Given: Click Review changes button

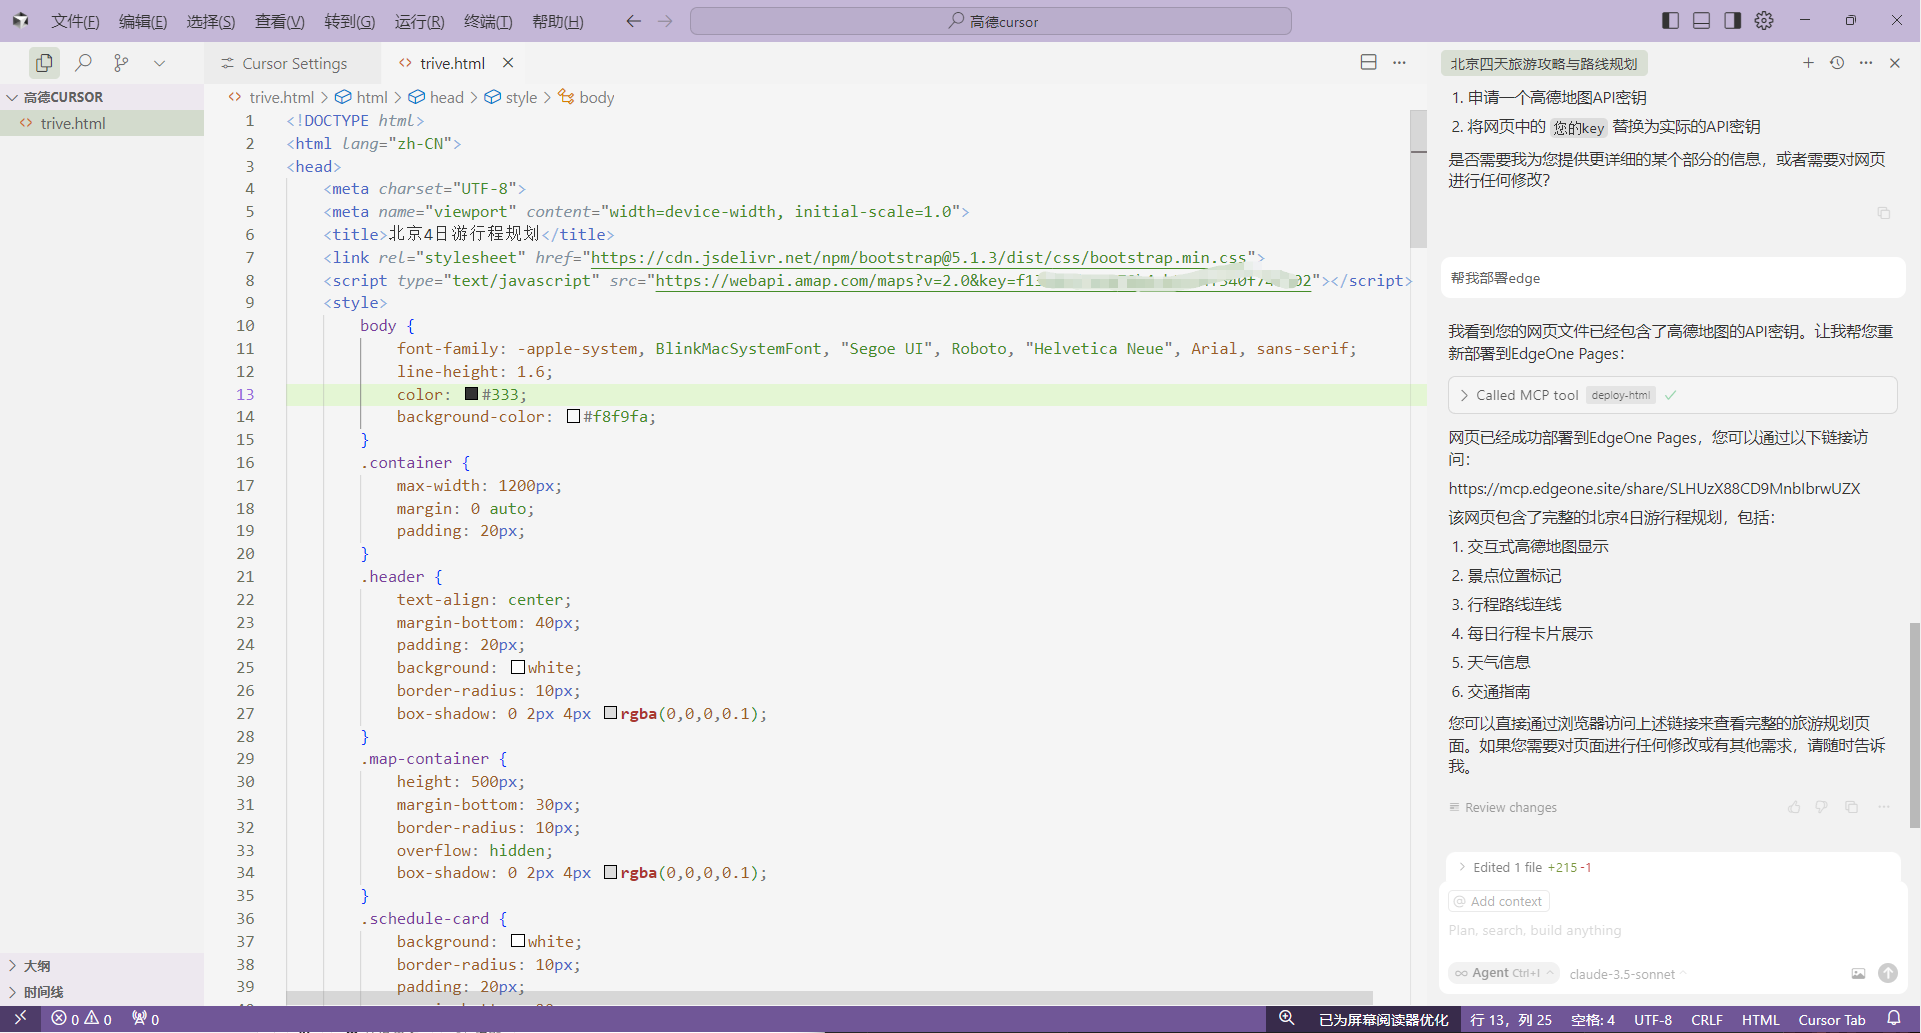Looking at the screenshot, I should (1503, 807).
